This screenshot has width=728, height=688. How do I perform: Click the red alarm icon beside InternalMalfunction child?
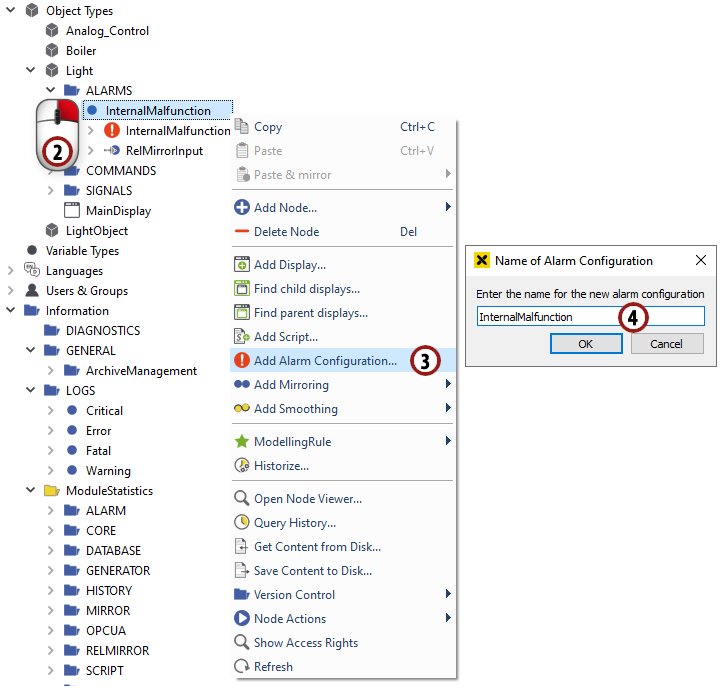pos(112,131)
